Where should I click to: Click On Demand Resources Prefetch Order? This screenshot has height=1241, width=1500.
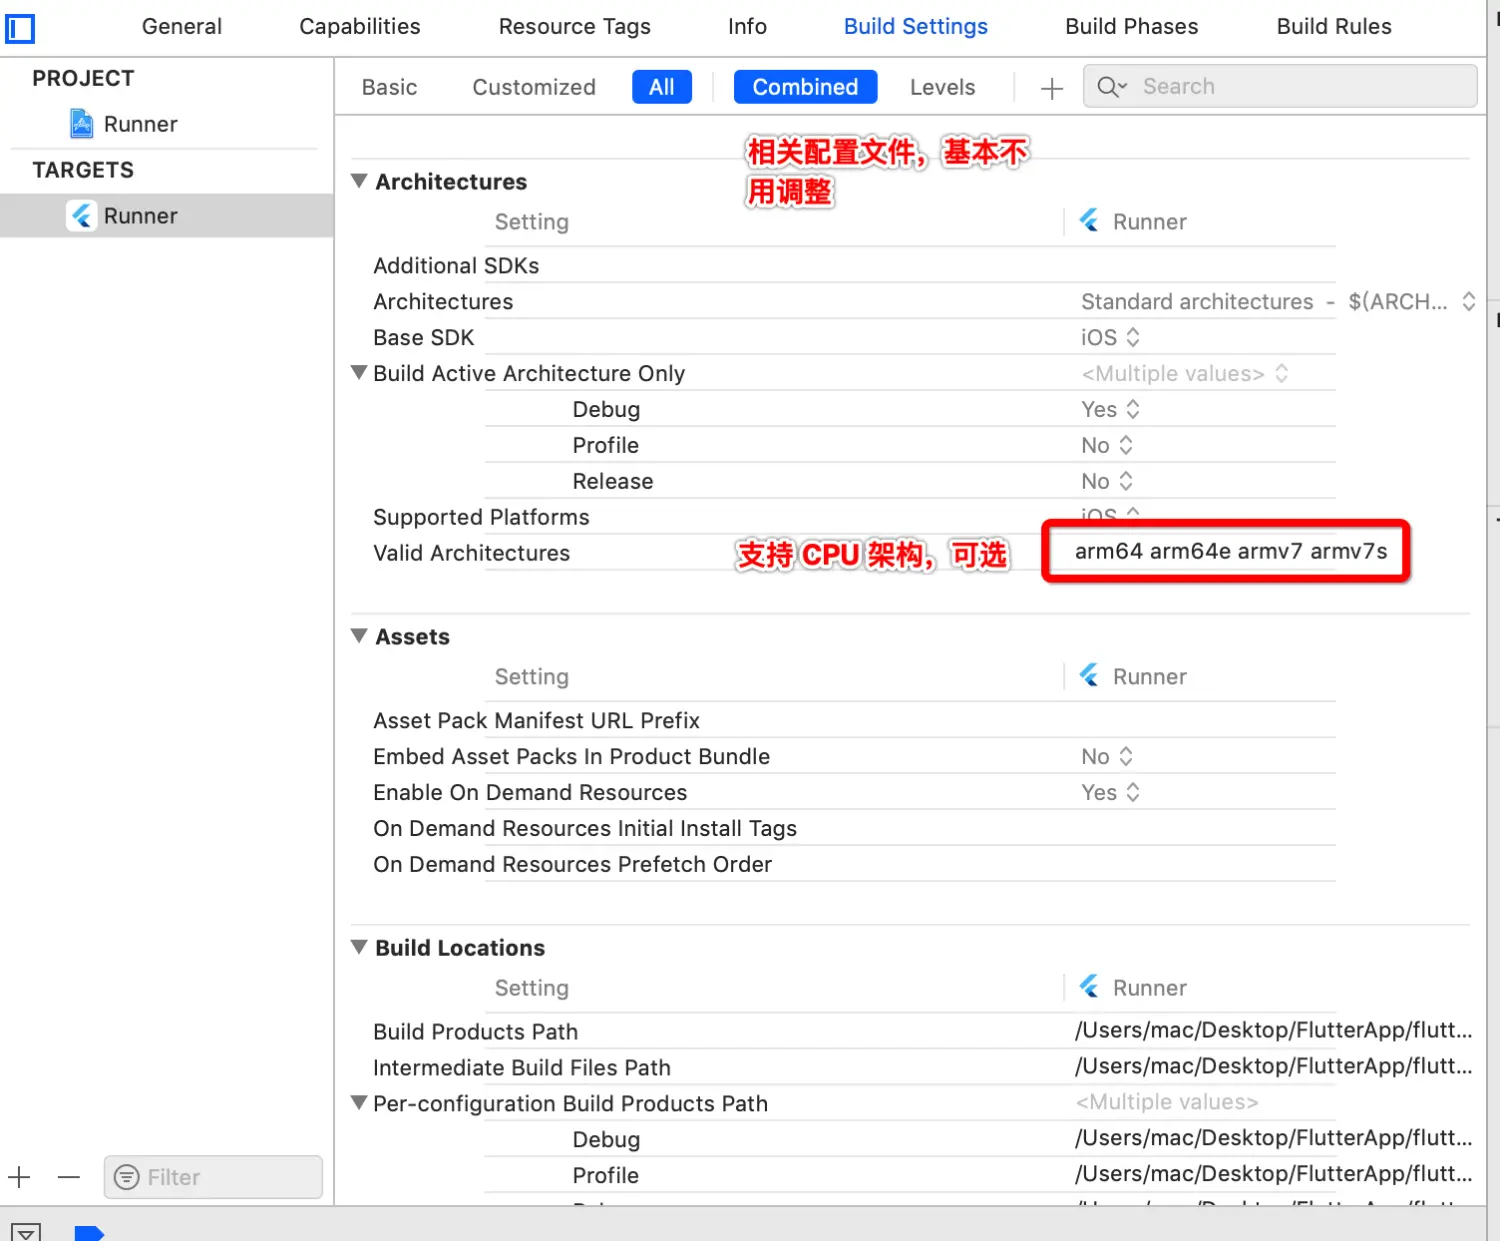[572, 864]
